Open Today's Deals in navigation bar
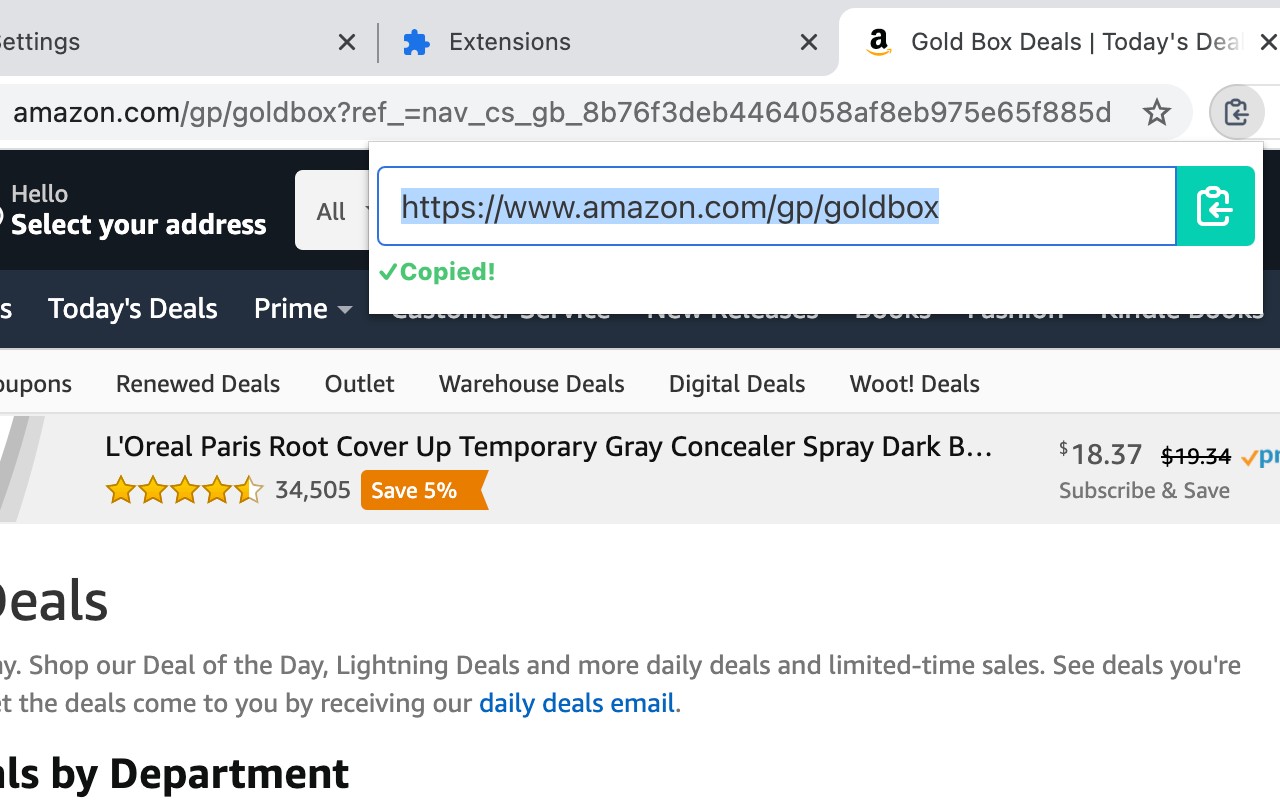The width and height of the screenshot is (1280, 800). pos(133,308)
